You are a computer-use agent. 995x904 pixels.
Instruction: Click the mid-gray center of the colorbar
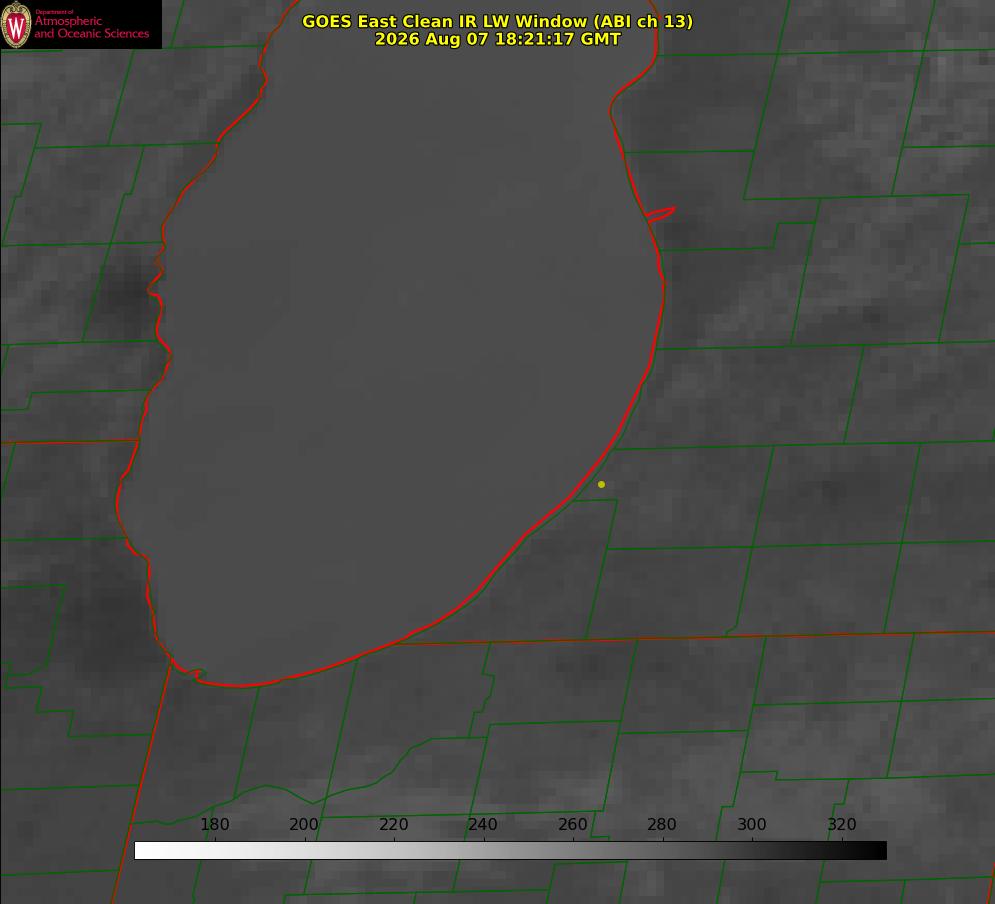pos(511,851)
